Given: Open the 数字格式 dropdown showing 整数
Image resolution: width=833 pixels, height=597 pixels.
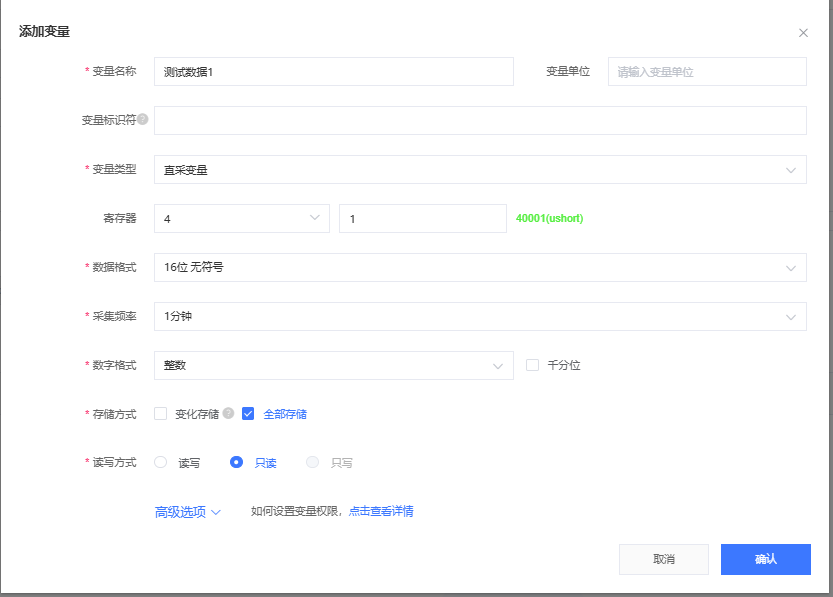Looking at the screenshot, I should [333, 366].
